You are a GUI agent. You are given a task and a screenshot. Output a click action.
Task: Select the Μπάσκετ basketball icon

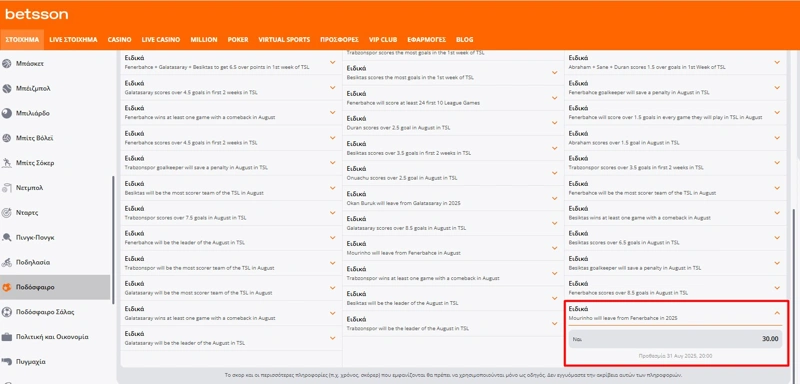tap(7, 64)
